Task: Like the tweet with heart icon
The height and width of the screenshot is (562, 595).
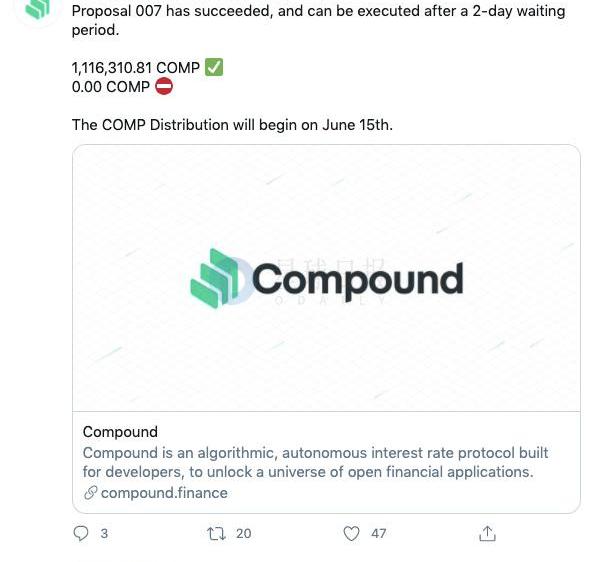Action: pyautogui.click(x=351, y=534)
